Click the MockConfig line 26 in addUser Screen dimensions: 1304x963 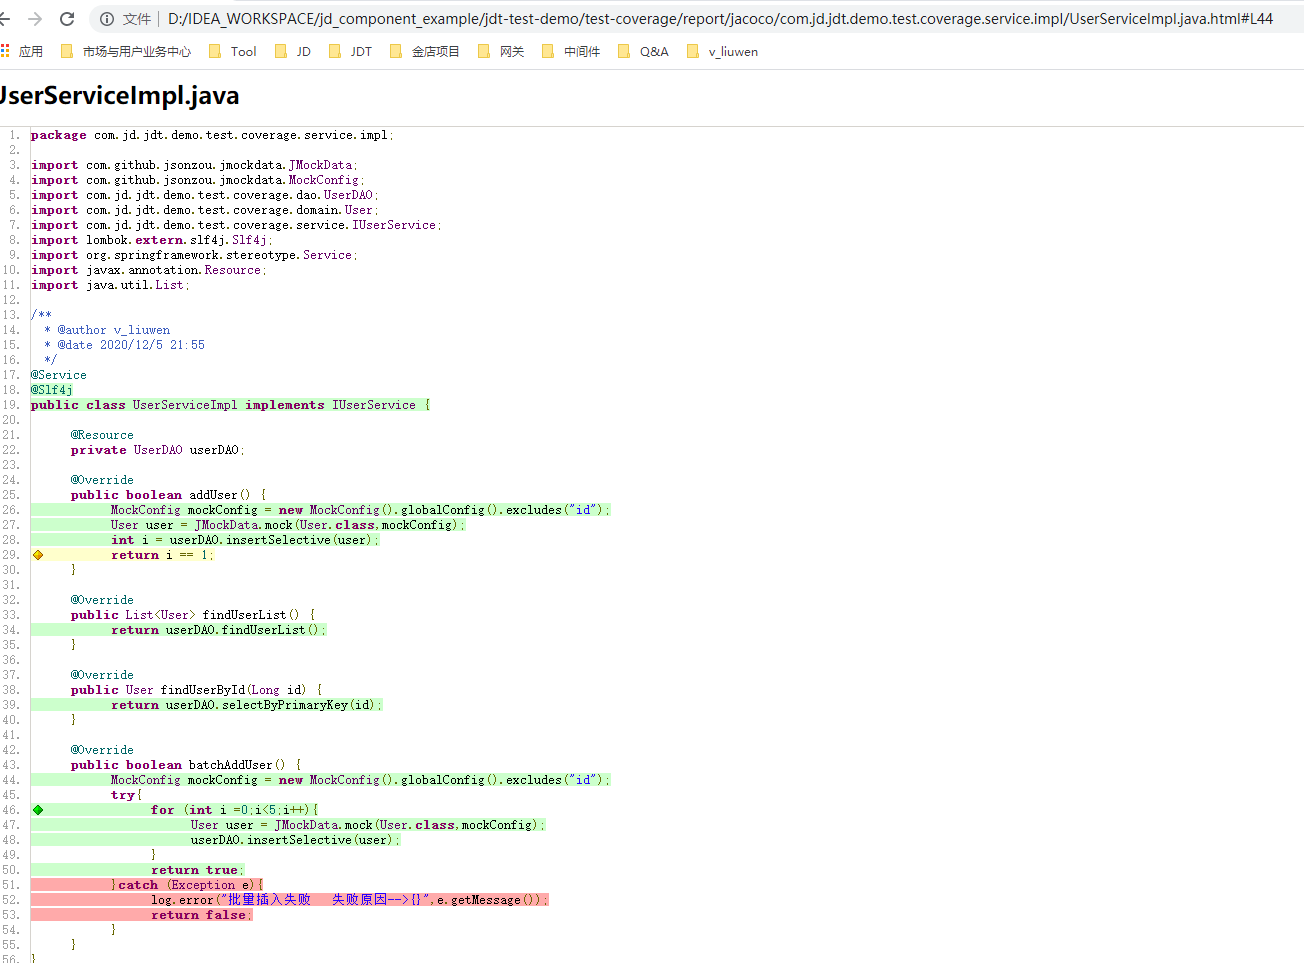click(x=360, y=510)
